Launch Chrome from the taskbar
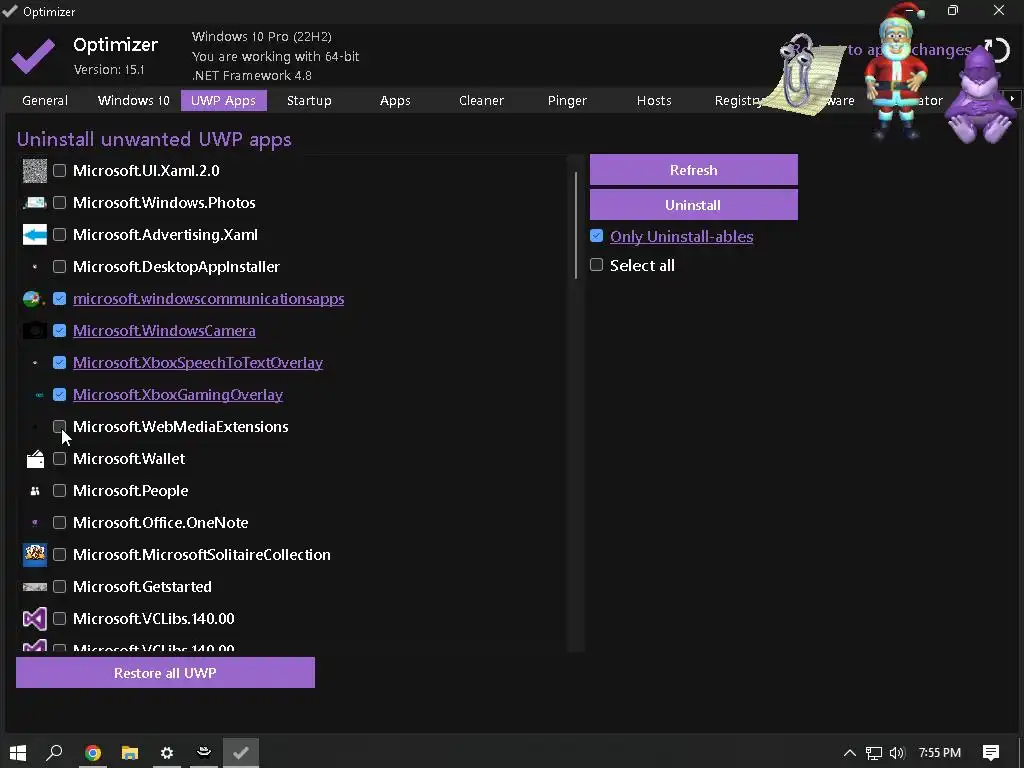Image resolution: width=1024 pixels, height=768 pixels. pyautogui.click(x=93, y=753)
